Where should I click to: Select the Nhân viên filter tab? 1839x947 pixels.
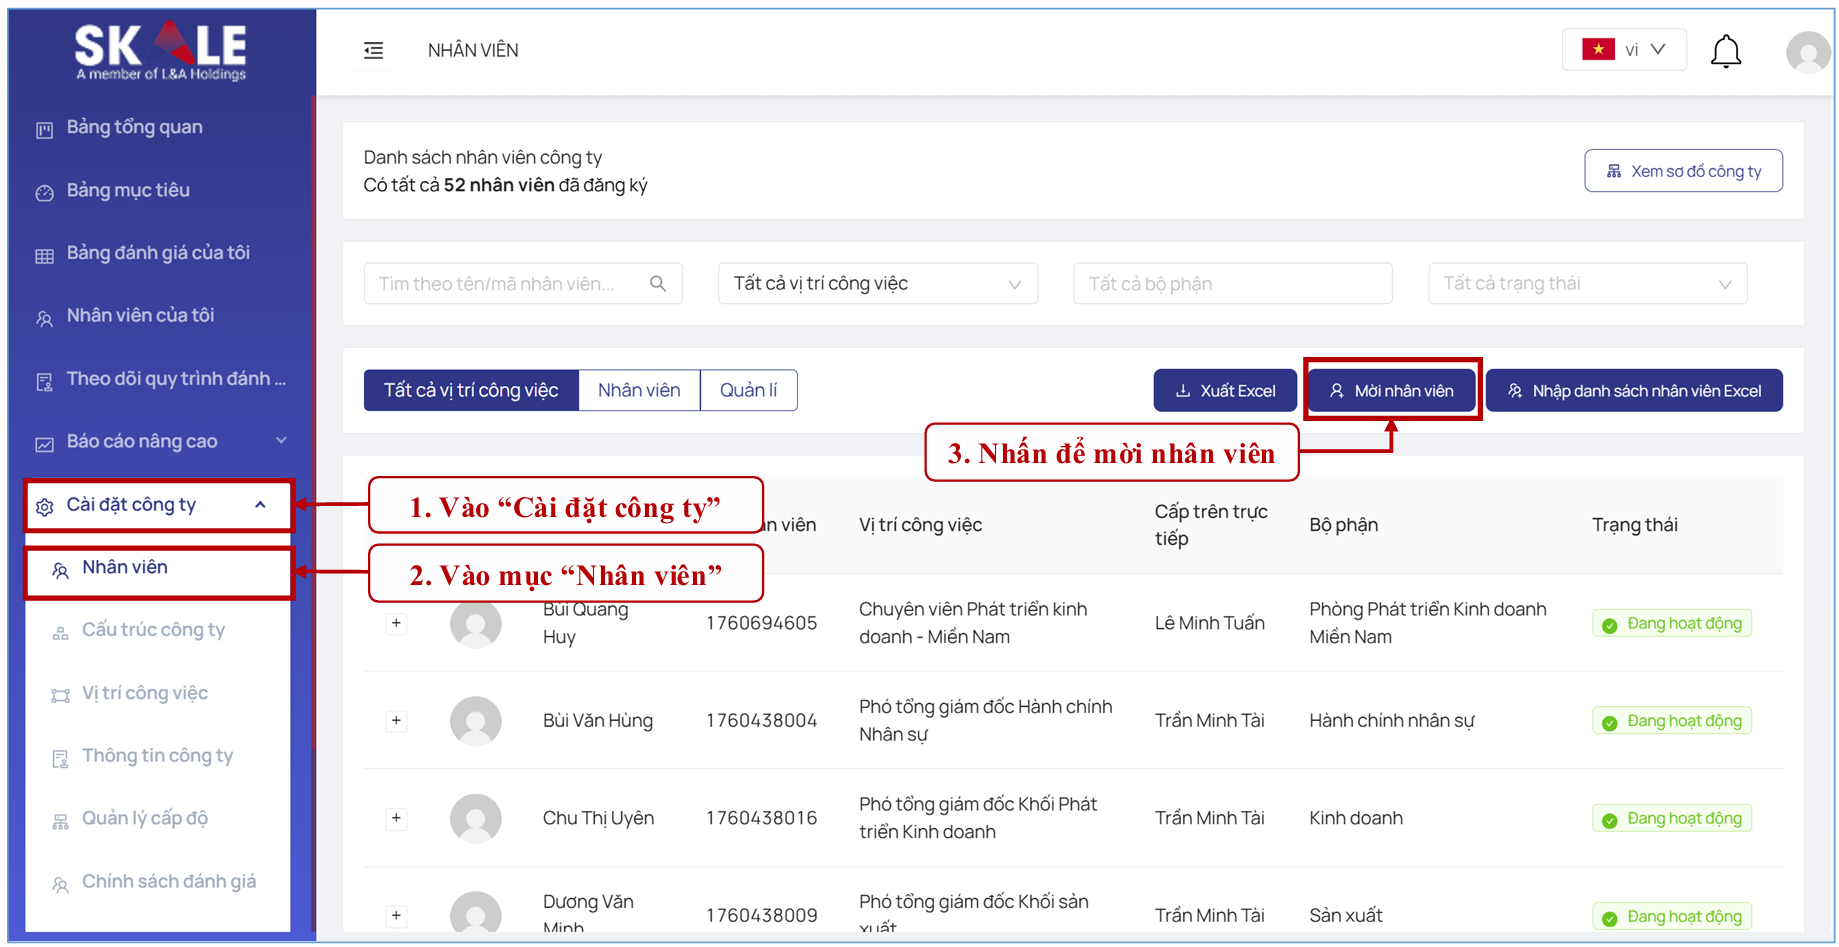(x=639, y=390)
